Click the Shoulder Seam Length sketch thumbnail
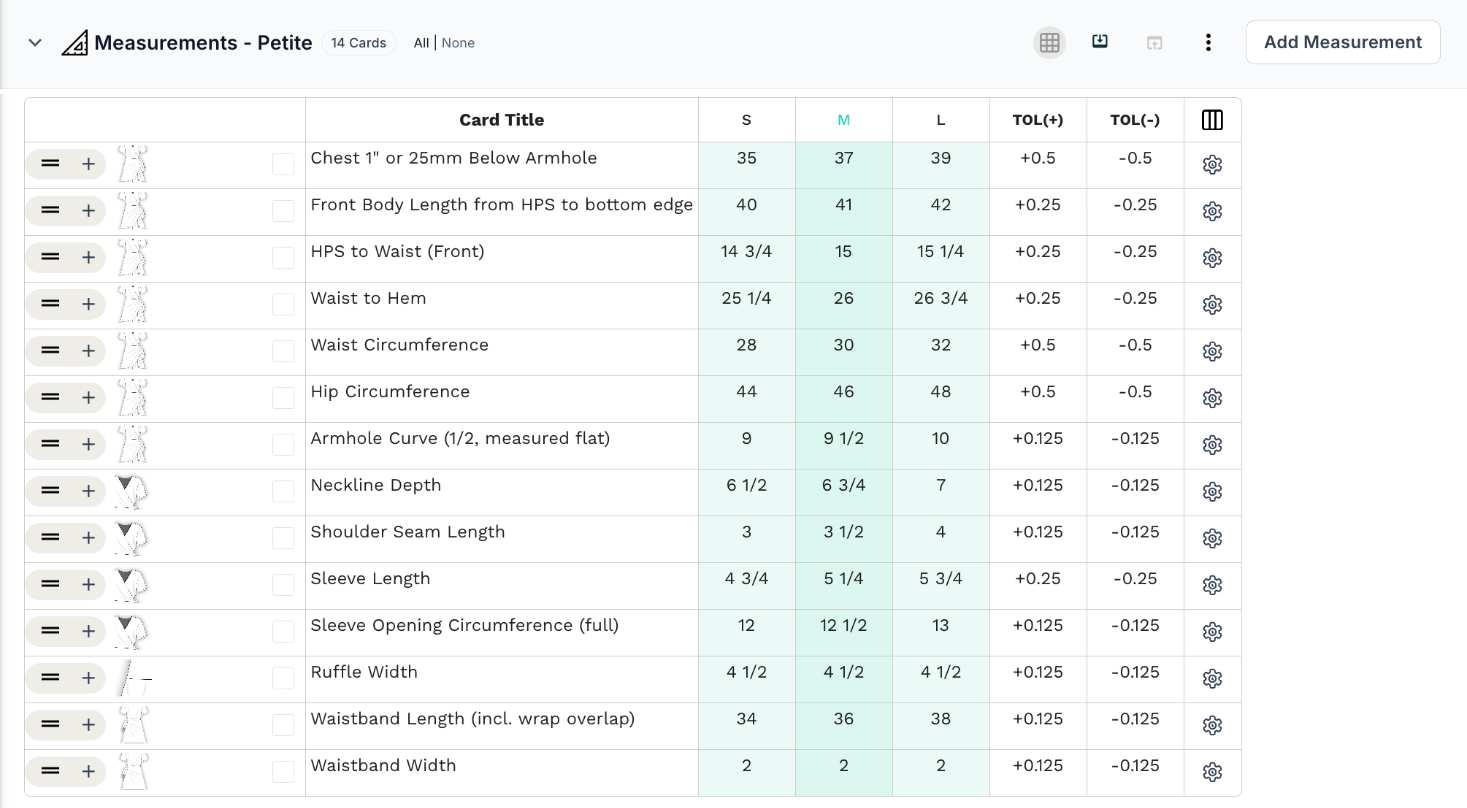1467x808 pixels. coord(130,538)
